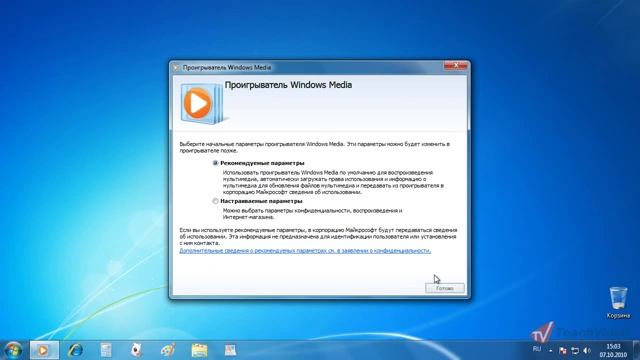Click the small icon in the dialog title bar
This screenshot has width=640, height=360.
click(176, 67)
